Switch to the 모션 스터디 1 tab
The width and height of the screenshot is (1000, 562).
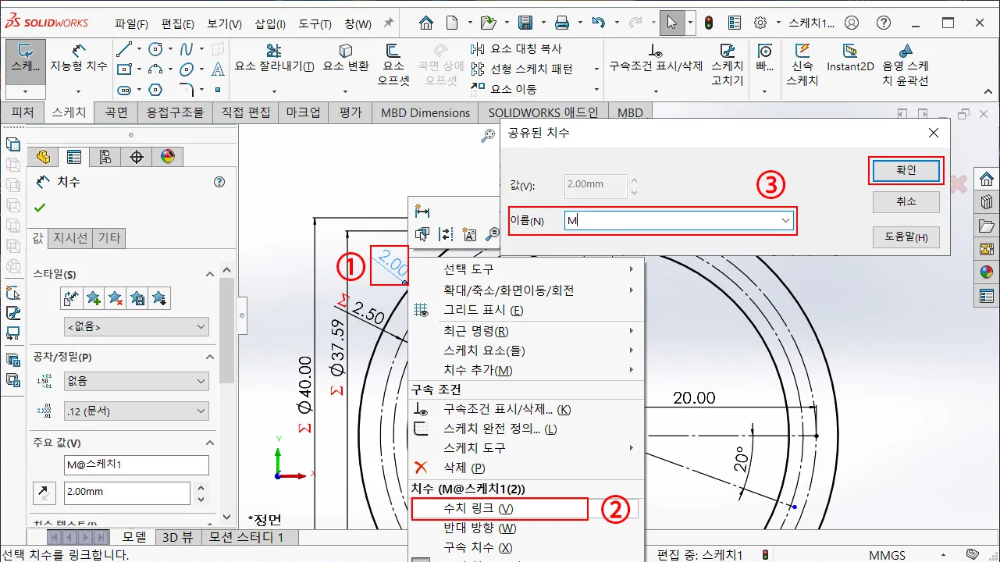(246, 537)
